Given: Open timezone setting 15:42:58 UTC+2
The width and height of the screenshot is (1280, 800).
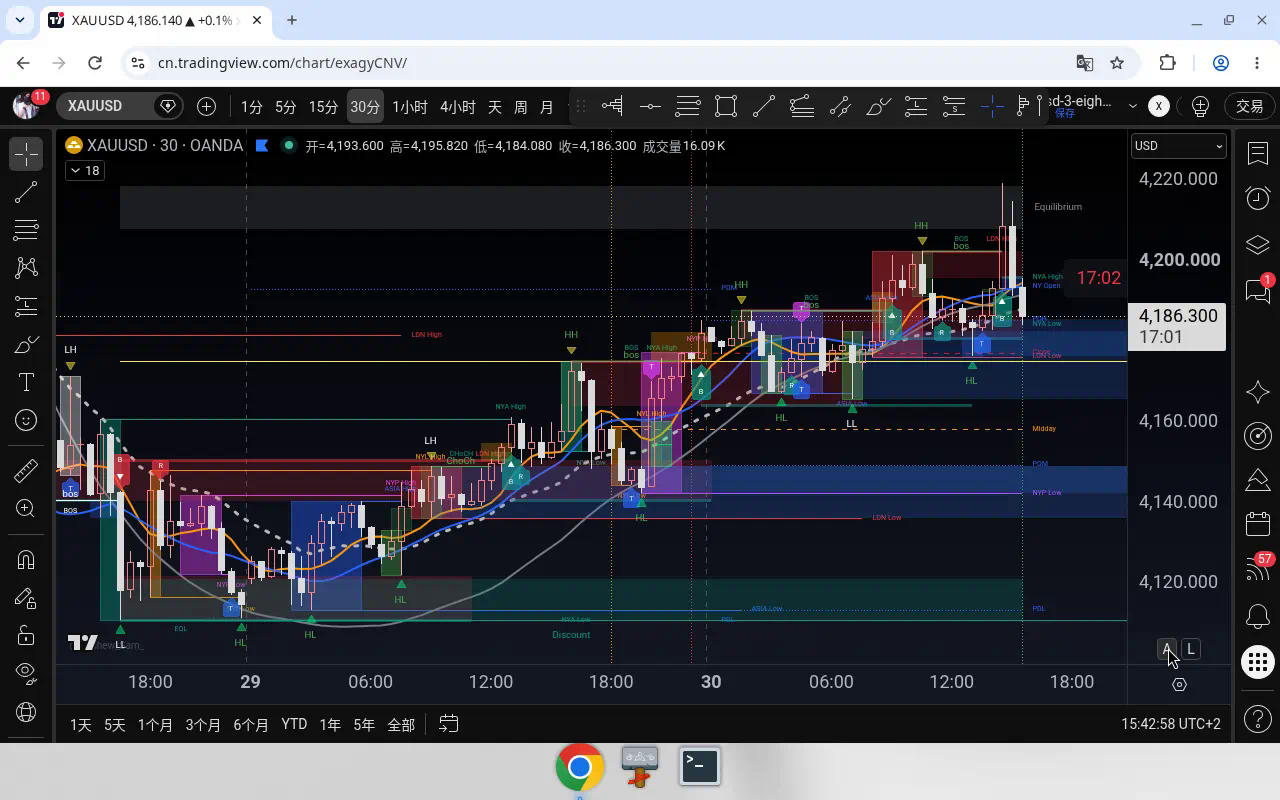Looking at the screenshot, I should pyautogui.click(x=1171, y=724).
